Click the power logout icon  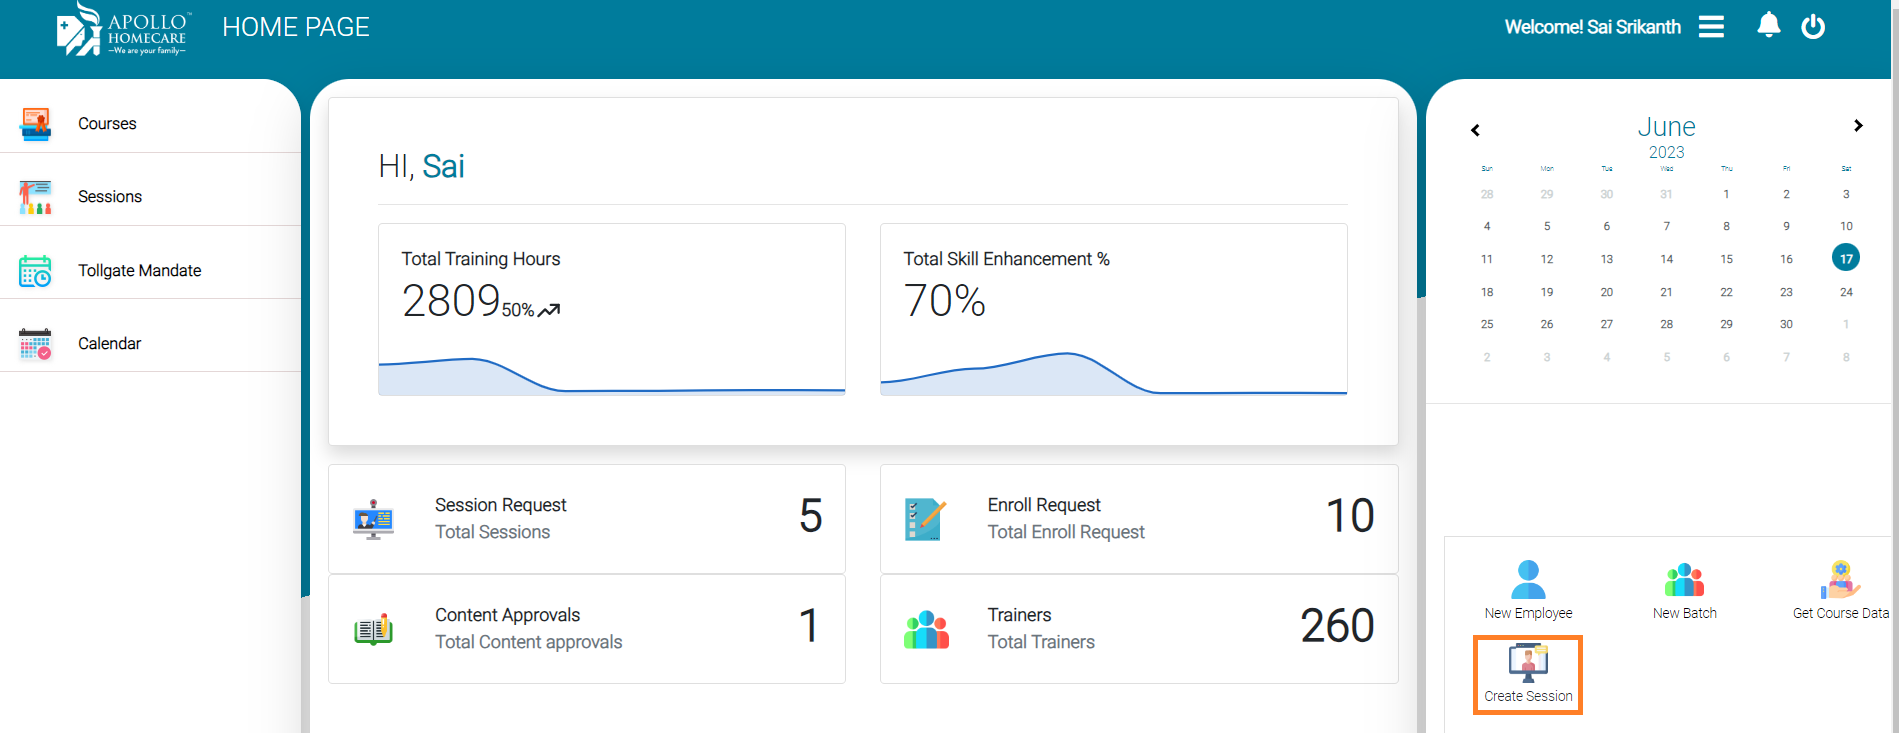coord(1813,27)
